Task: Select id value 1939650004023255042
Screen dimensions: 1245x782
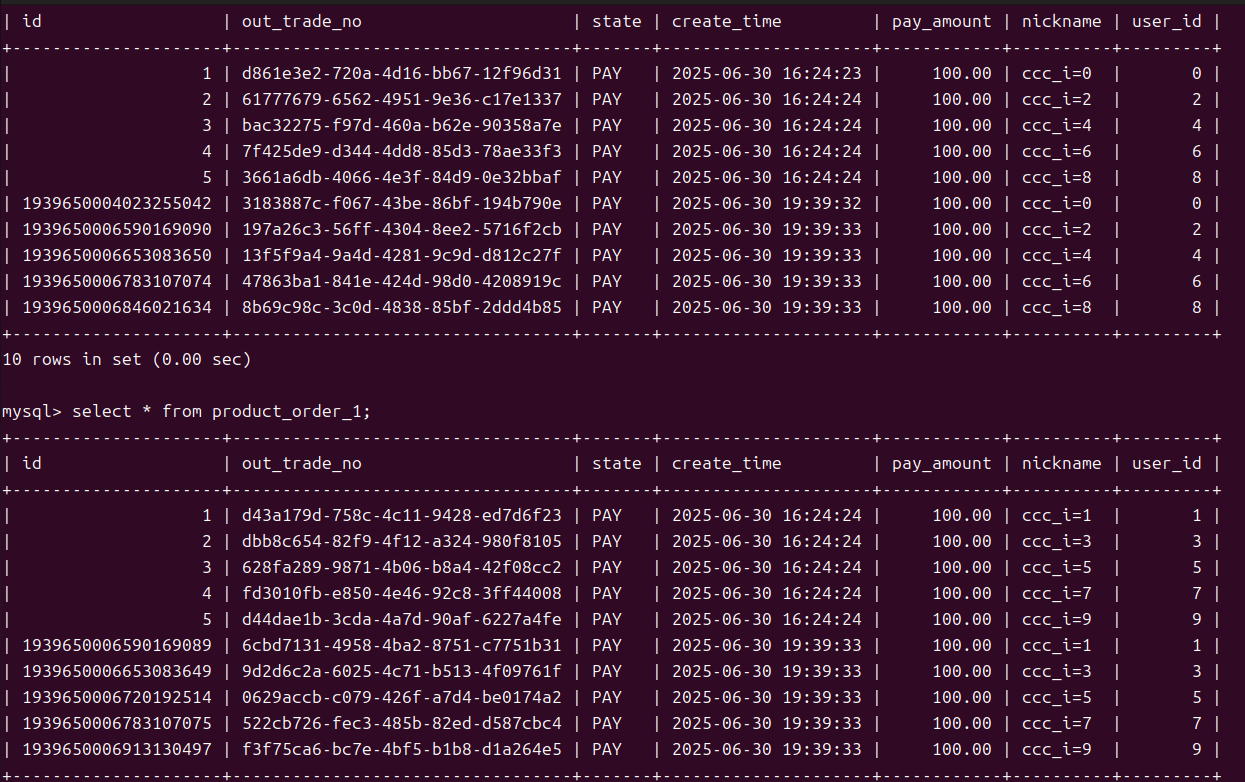Action: point(117,203)
